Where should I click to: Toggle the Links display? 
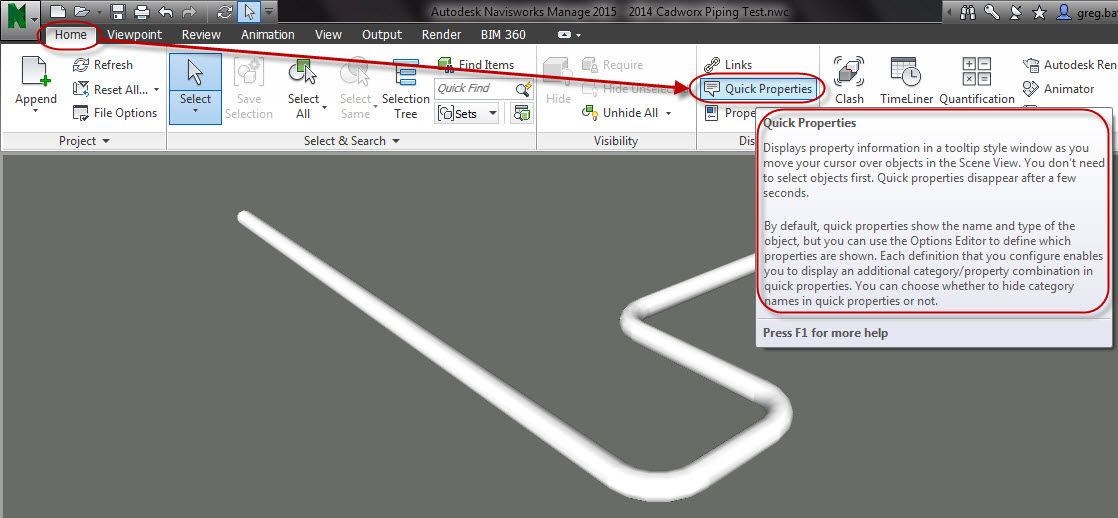(x=728, y=65)
